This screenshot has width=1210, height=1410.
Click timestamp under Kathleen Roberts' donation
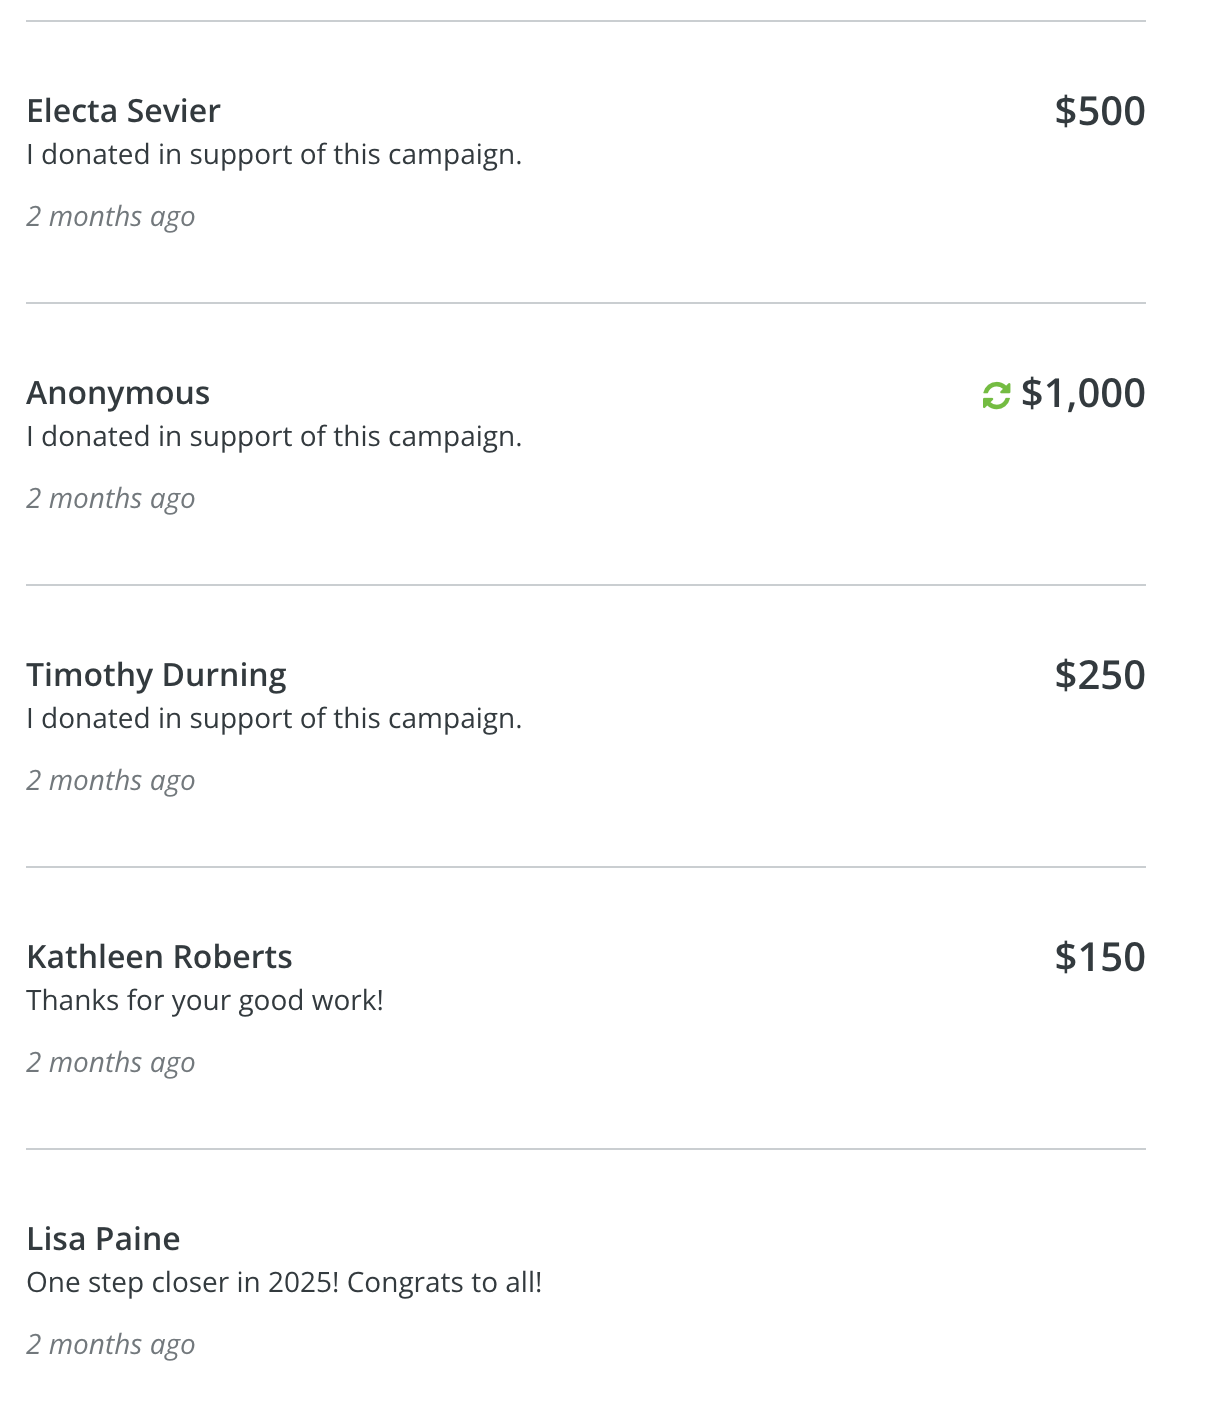click(x=110, y=1063)
